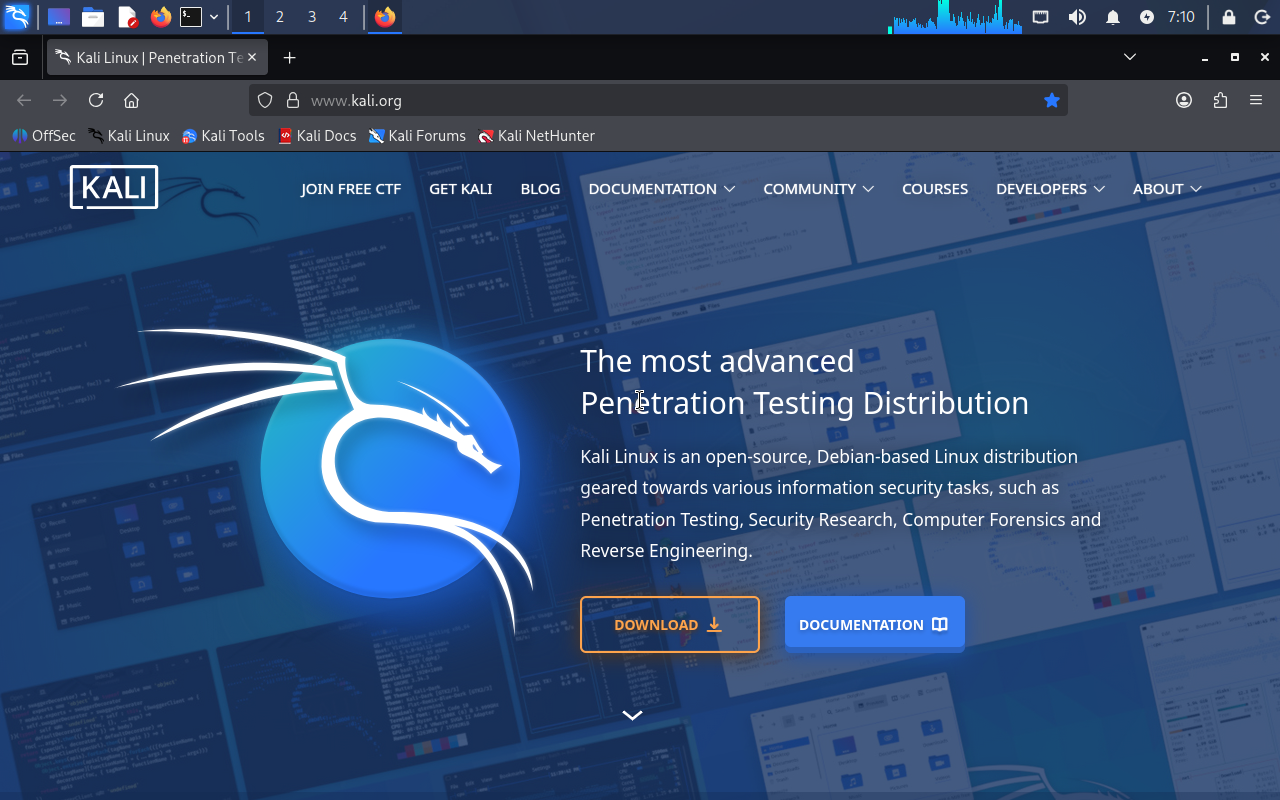Screen dimensions: 1280x800
Task: Open Firefox hamburger application menu
Action: tap(1256, 100)
